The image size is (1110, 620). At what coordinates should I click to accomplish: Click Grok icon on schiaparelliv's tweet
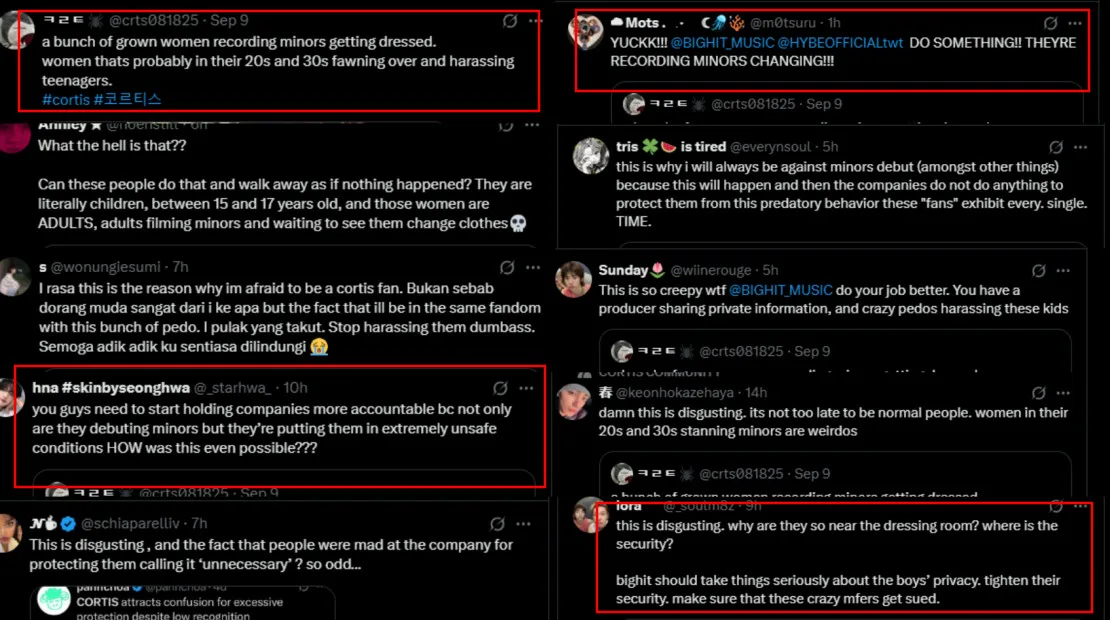point(497,524)
